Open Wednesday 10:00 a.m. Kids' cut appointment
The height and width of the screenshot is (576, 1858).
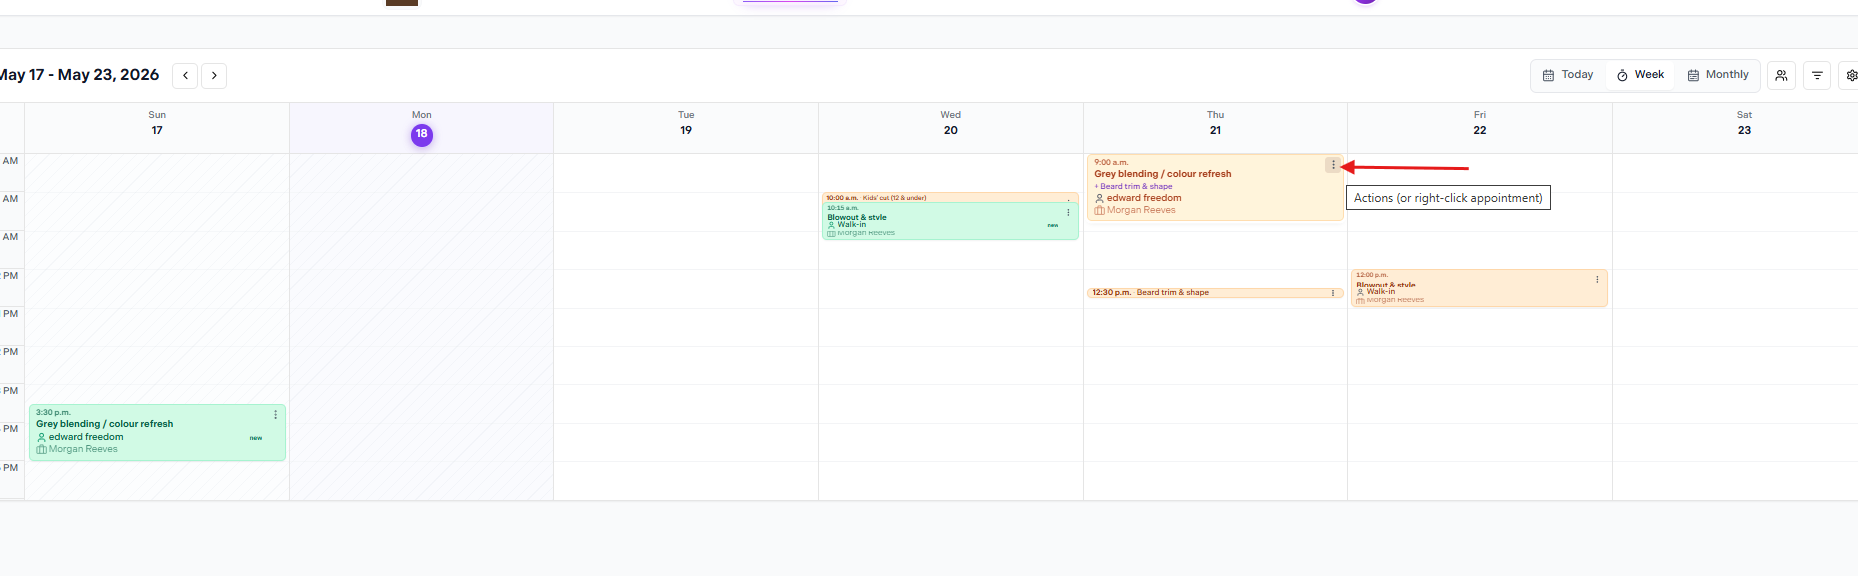950,198
